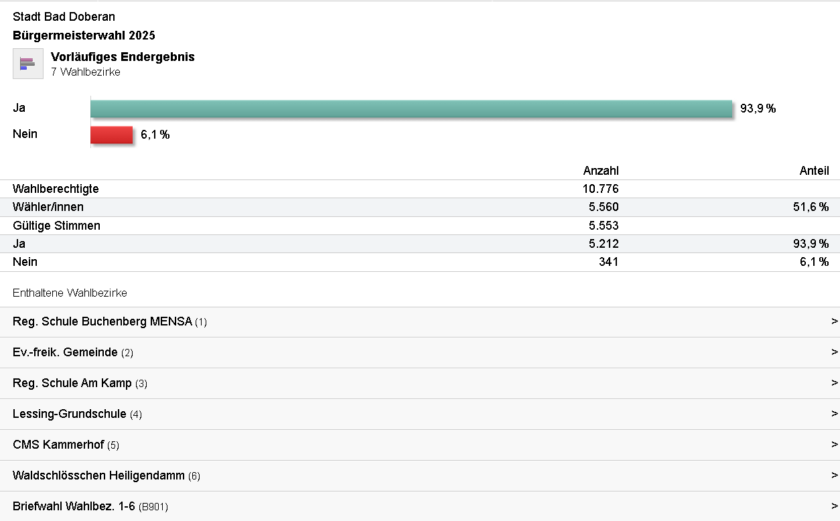Image resolution: width=840 pixels, height=521 pixels.
Task: Click the Anzahl column header
Action: coord(600,171)
